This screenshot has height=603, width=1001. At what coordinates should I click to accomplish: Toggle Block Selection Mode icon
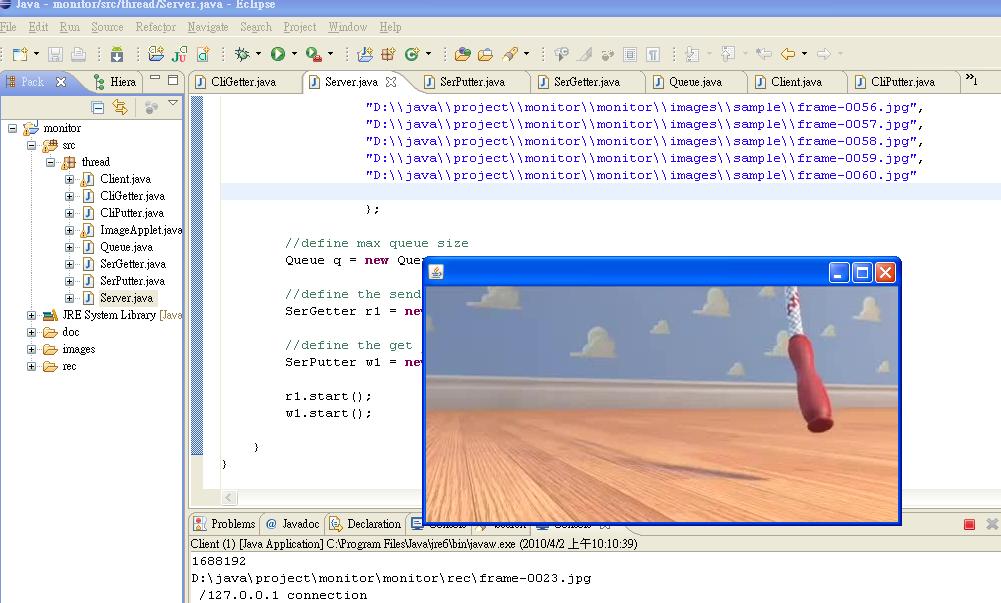coord(630,54)
